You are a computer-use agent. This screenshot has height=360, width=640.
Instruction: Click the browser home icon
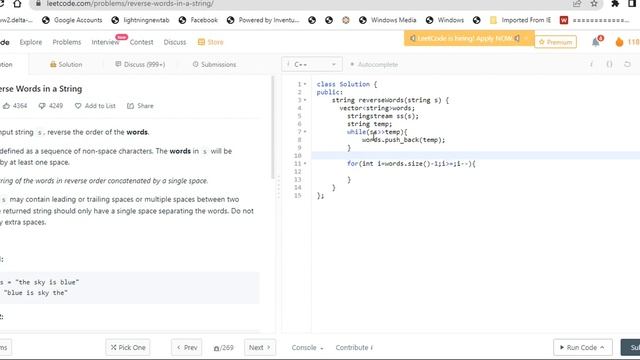(17, 4)
